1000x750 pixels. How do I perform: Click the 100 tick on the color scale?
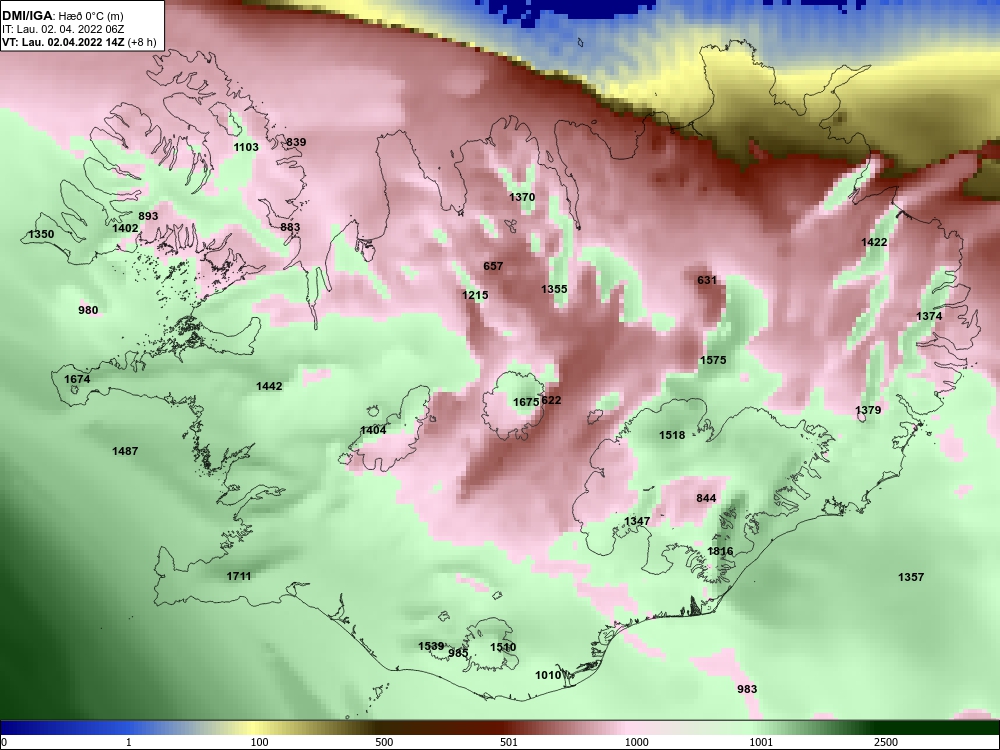click(x=259, y=742)
